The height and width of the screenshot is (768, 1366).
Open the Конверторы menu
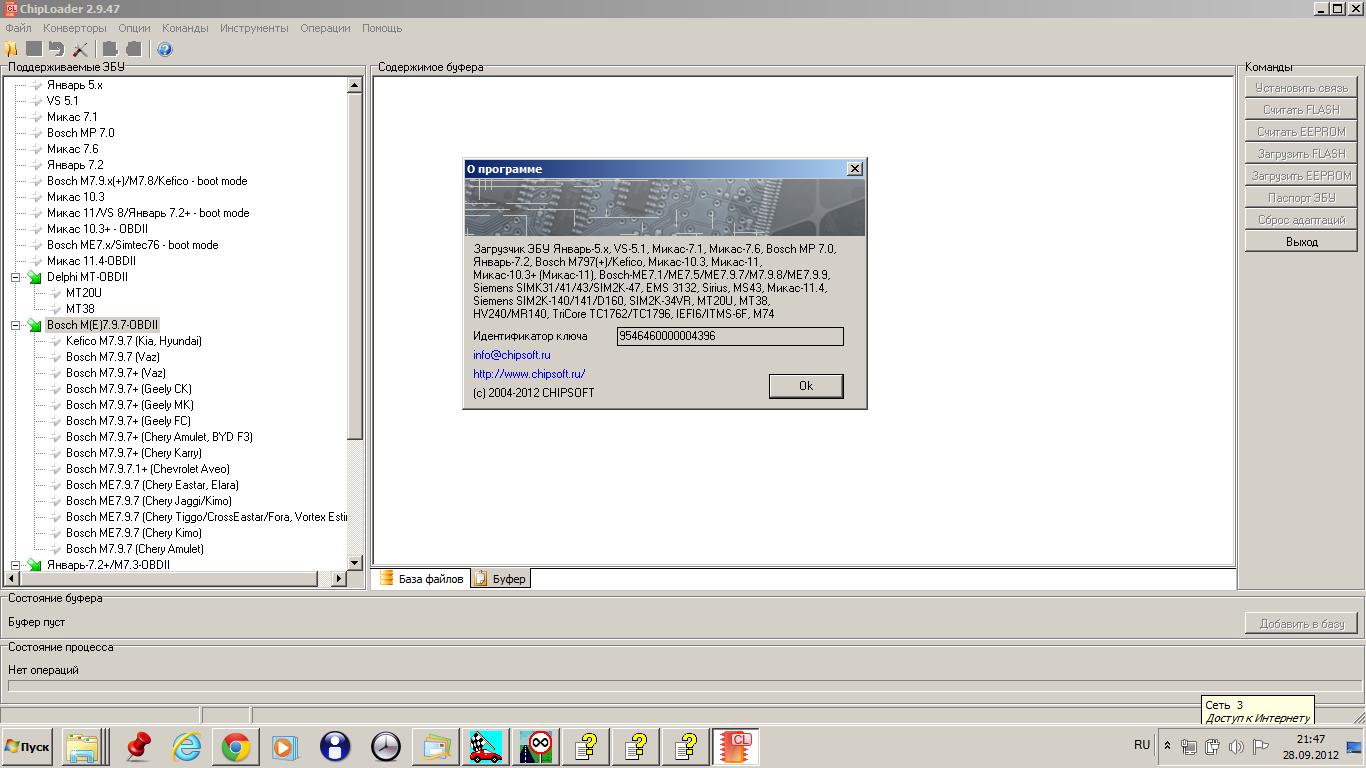click(75, 28)
